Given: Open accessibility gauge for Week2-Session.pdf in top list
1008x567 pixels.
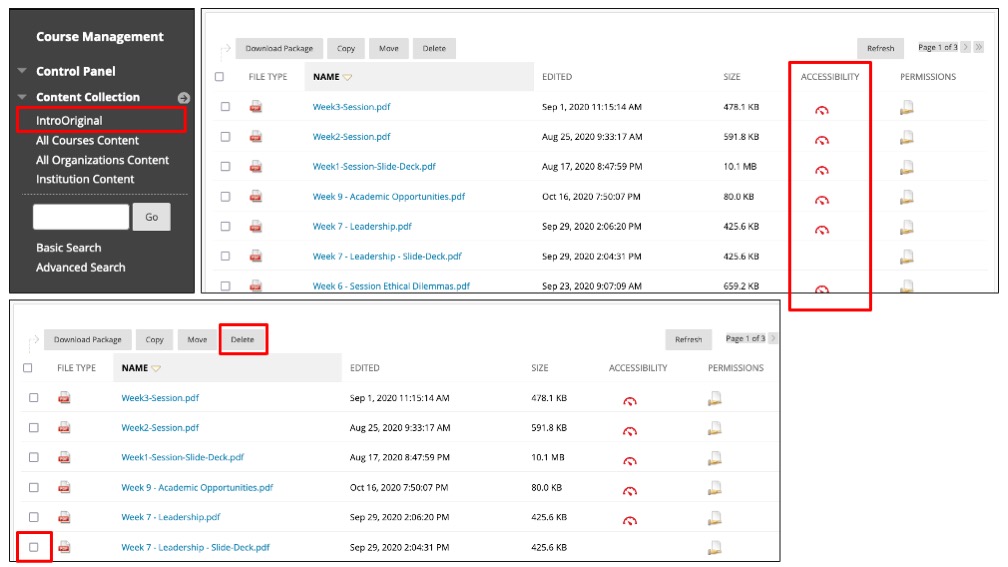Looking at the screenshot, I should point(822,140).
